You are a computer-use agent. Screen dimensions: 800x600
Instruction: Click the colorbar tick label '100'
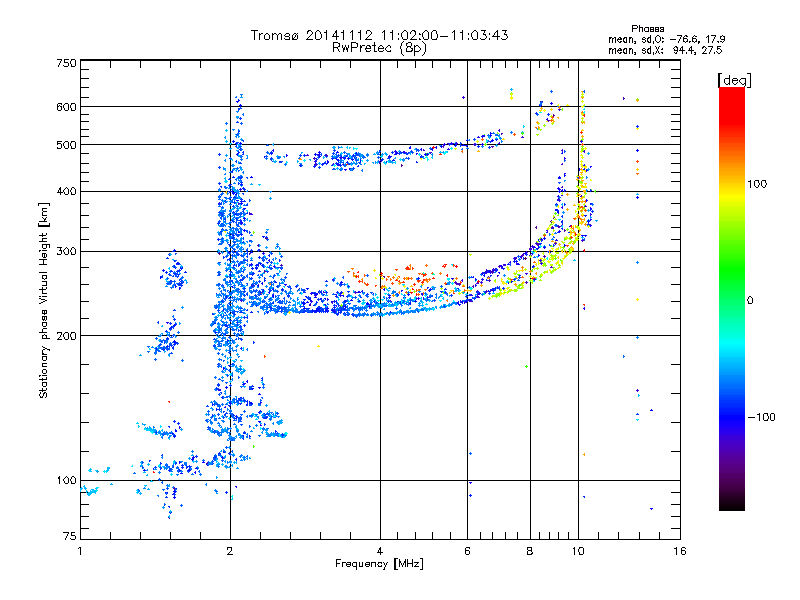757,184
